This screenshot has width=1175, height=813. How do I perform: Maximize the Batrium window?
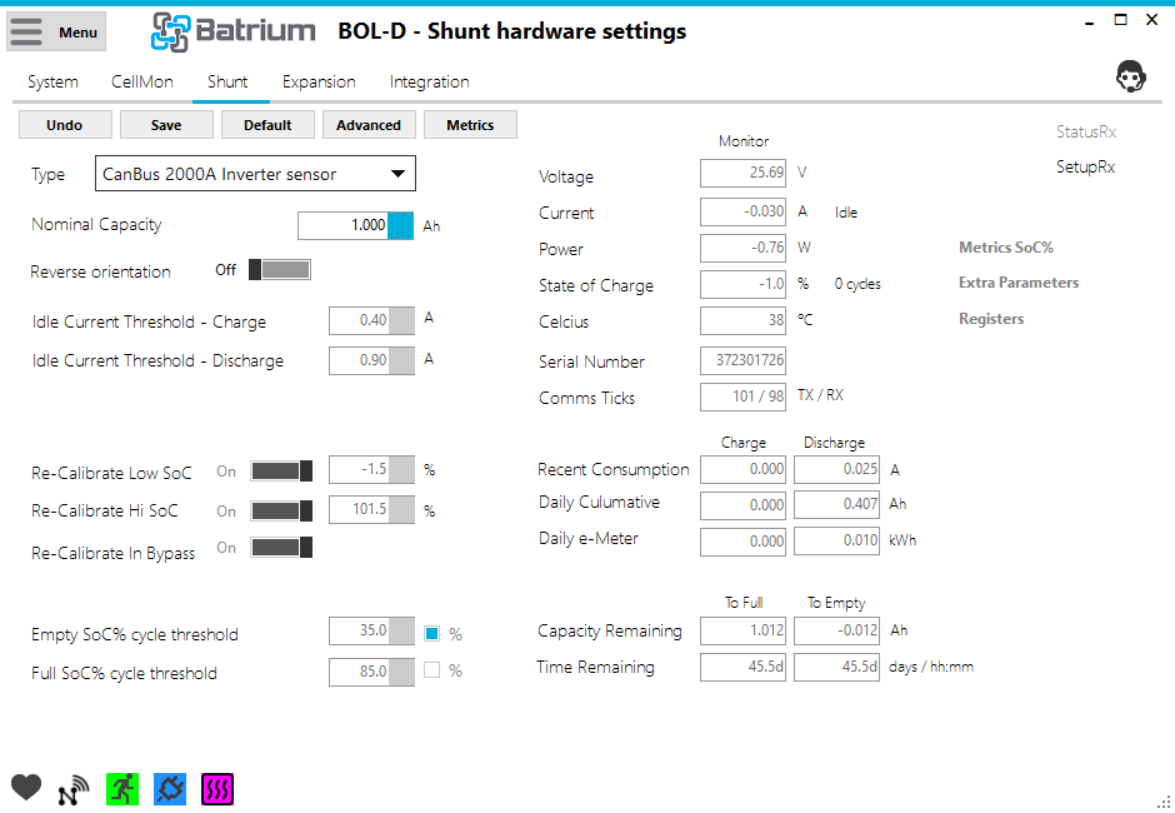[x=1120, y=19]
